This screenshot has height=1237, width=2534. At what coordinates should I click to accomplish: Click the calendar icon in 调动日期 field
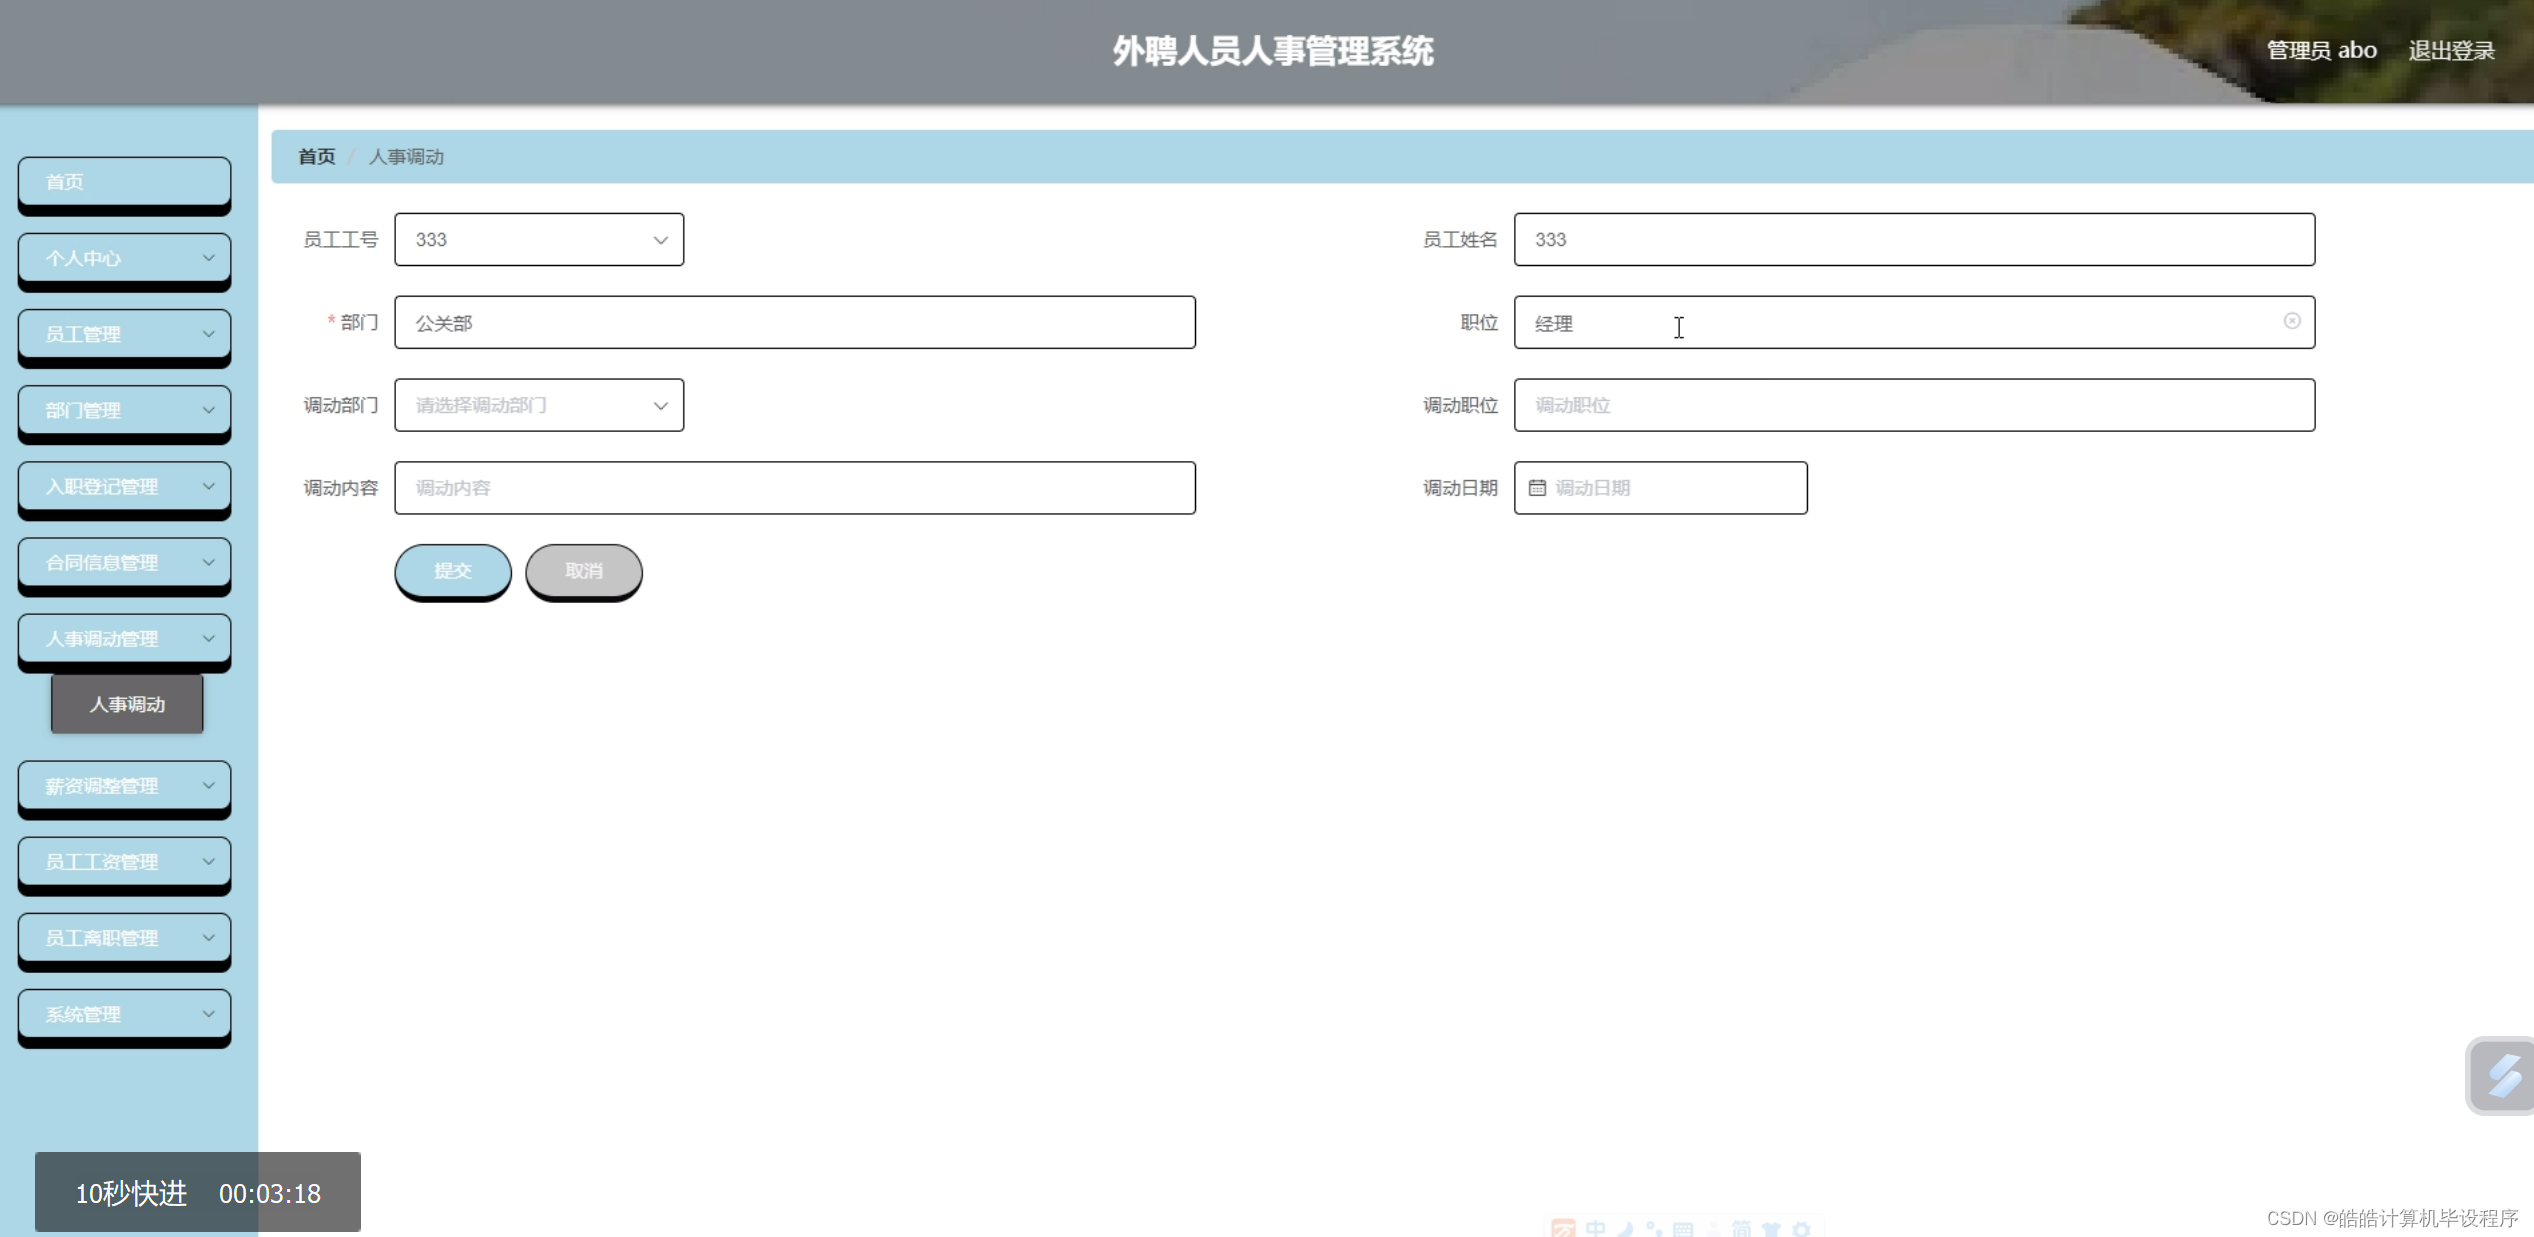(1537, 488)
